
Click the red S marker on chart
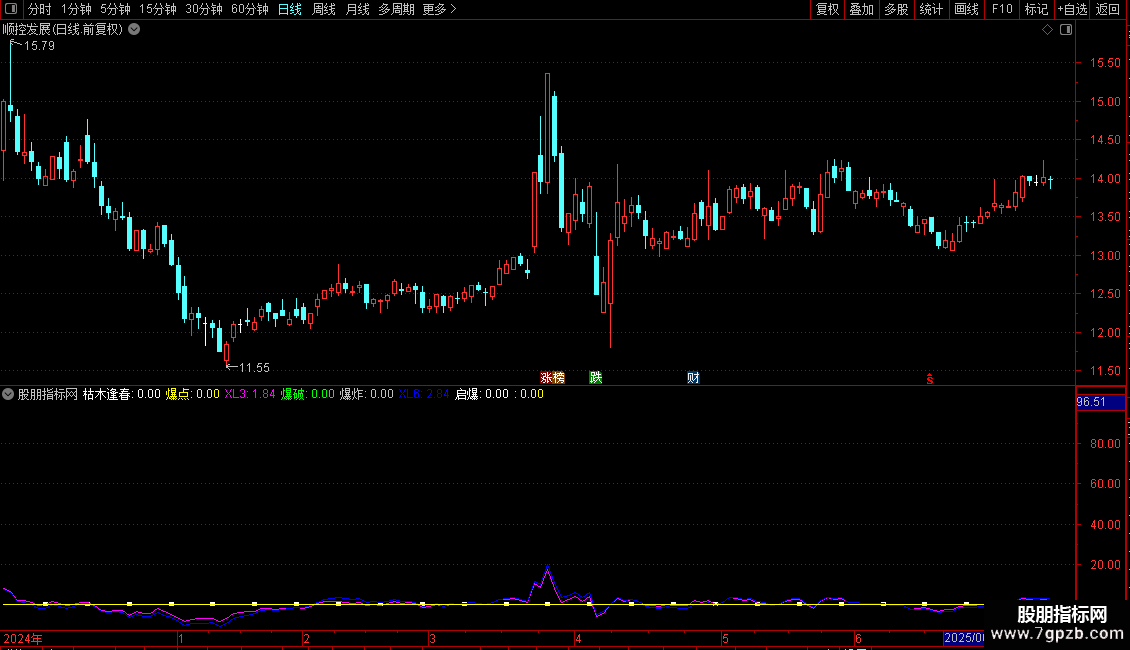click(930, 379)
